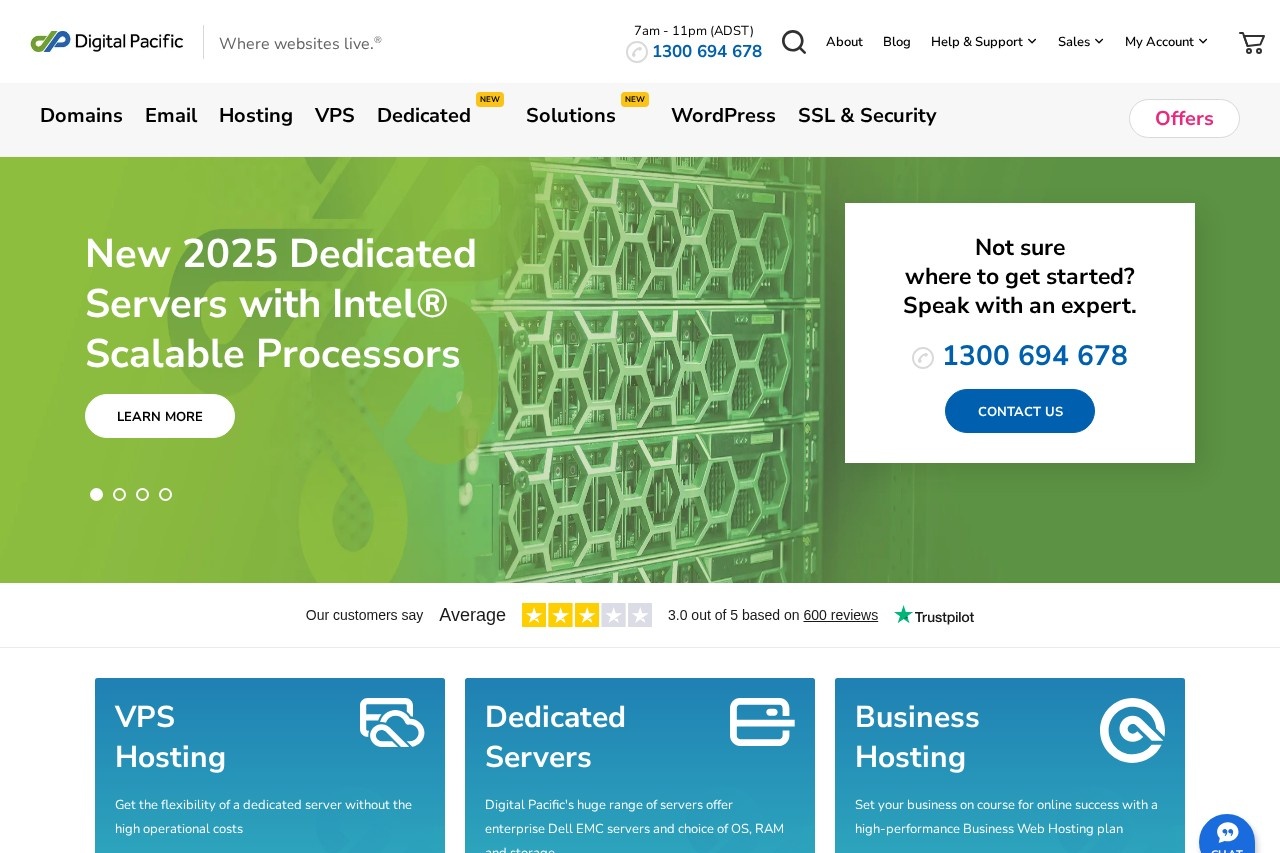This screenshot has width=1280, height=853.
Task: Click the Trustpilot star rating bar
Action: pos(586,615)
